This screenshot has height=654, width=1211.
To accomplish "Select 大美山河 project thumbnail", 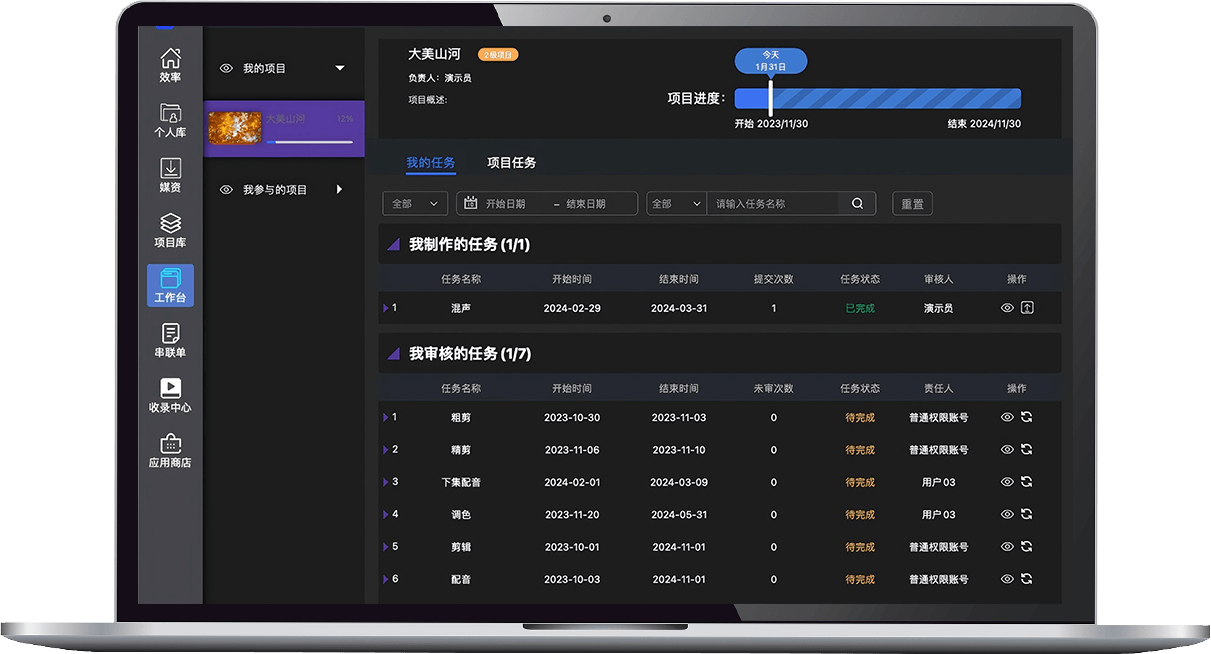I will tap(234, 128).
